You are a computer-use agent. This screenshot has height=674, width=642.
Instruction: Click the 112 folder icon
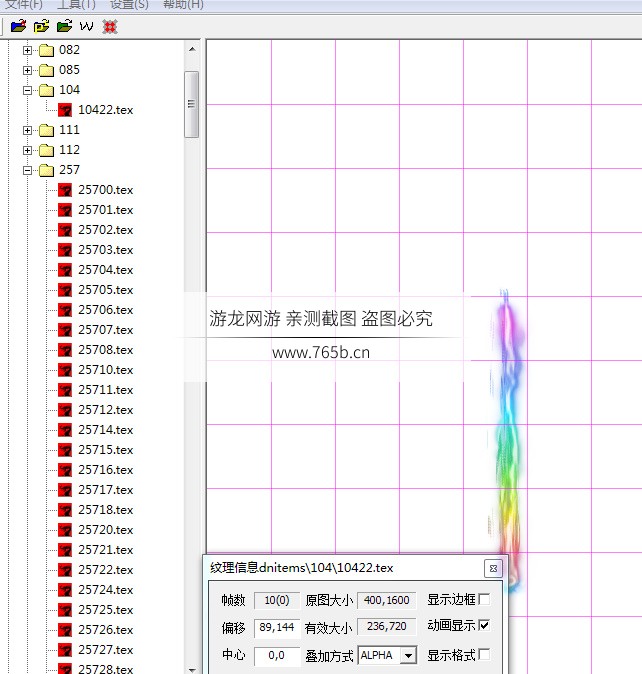pyautogui.click(x=46, y=150)
